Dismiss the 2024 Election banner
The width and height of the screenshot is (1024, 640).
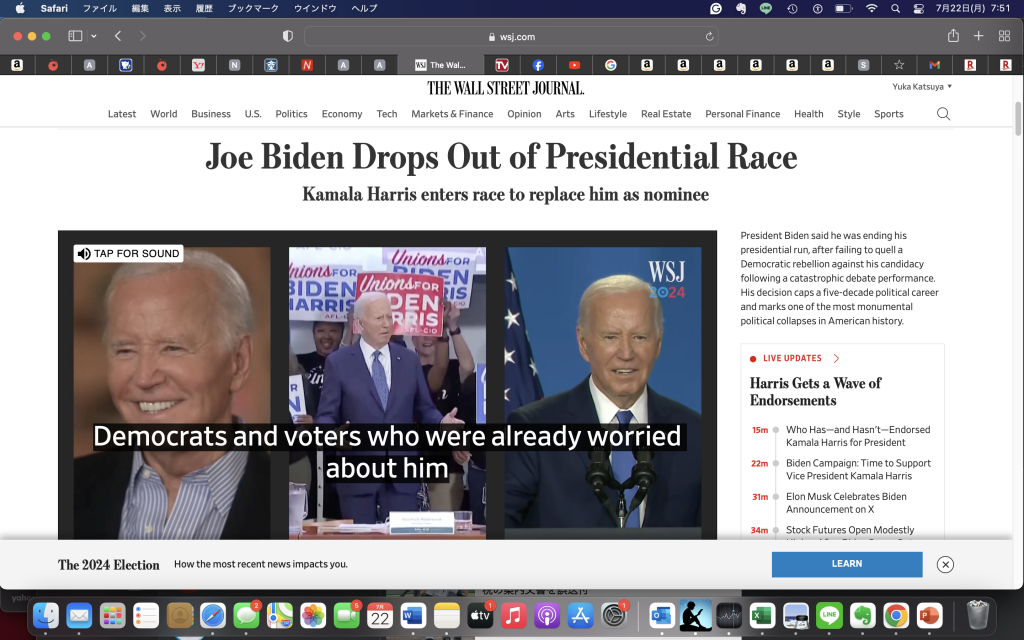coord(945,564)
